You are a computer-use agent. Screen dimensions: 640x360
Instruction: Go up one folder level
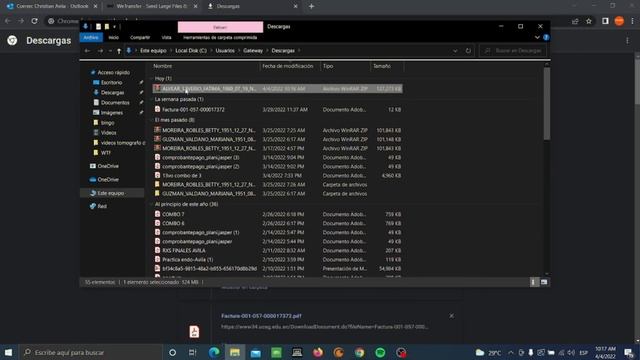coord(119,51)
